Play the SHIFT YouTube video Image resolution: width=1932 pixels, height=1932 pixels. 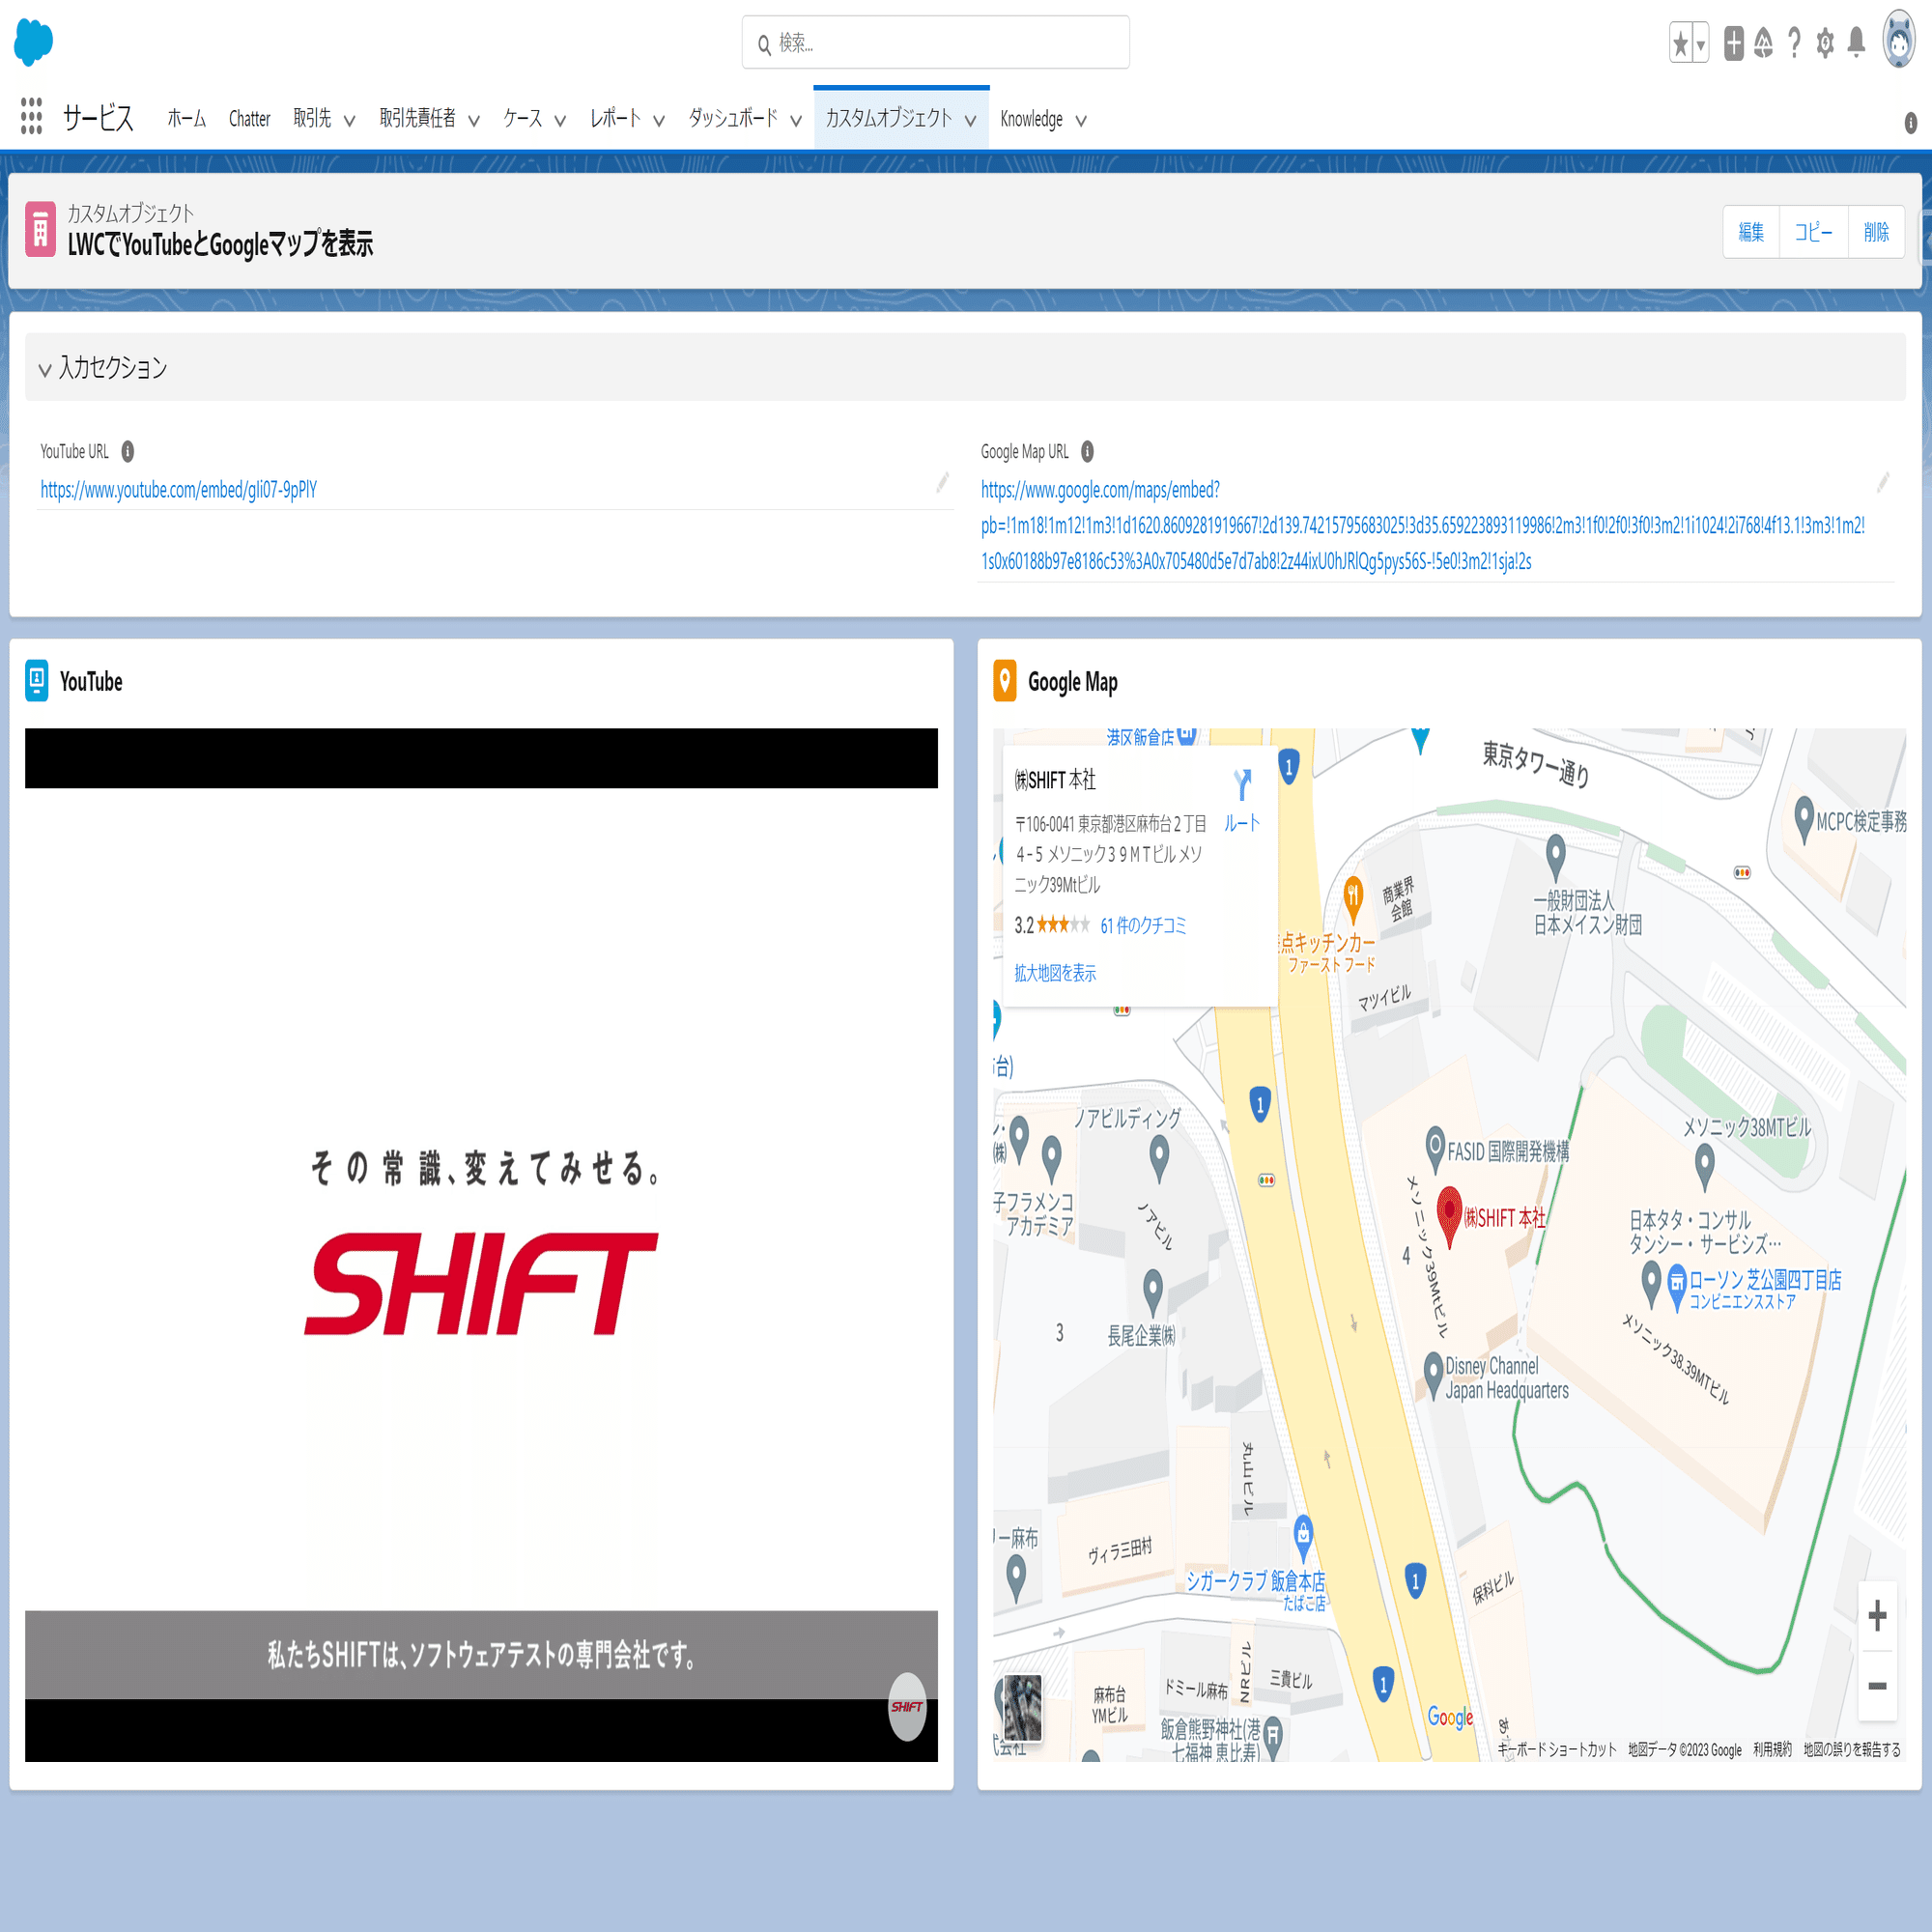481,1244
